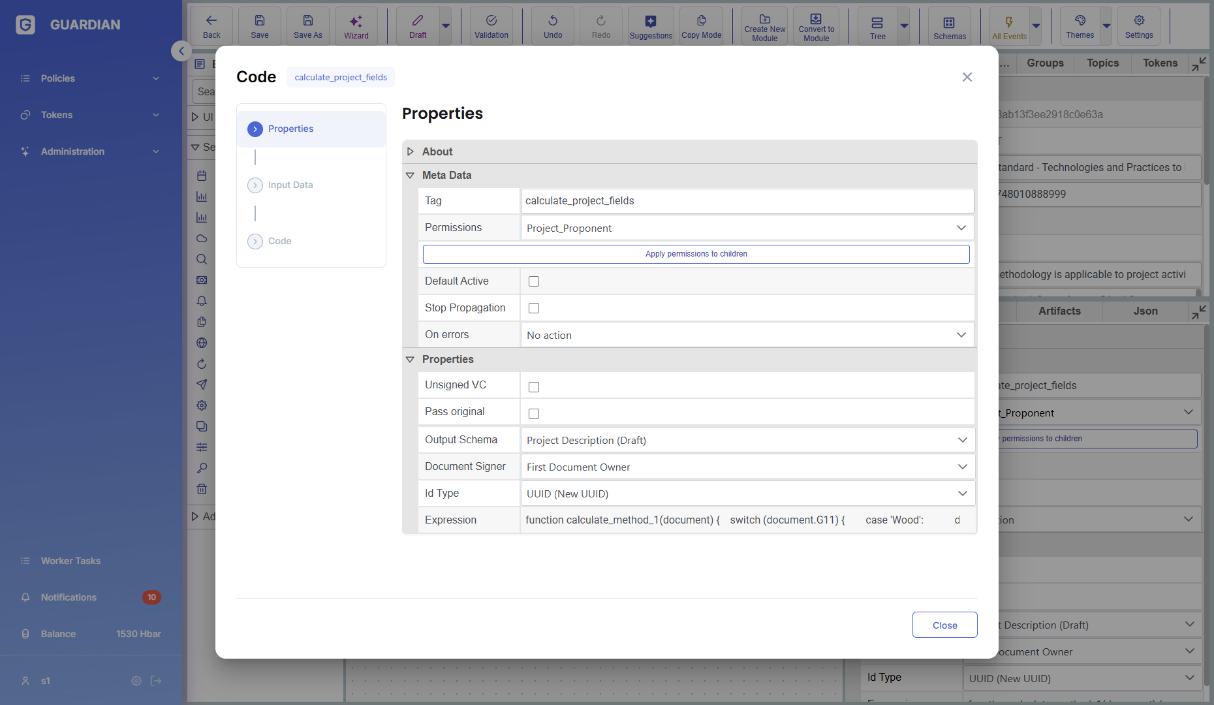This screenshot has width=1214, height=705.
Task: Click the Tag input field
Action: coord(747,201)
